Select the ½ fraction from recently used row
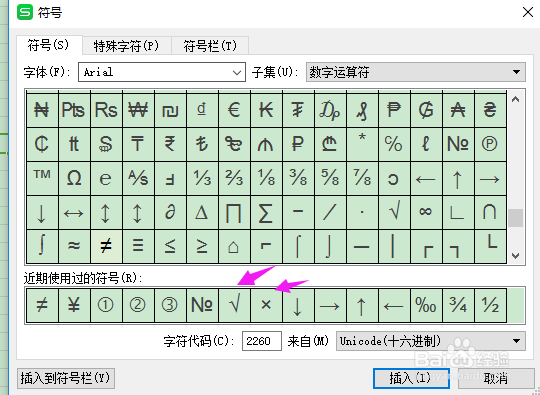The image size is (540, 395). click(490, 305)
